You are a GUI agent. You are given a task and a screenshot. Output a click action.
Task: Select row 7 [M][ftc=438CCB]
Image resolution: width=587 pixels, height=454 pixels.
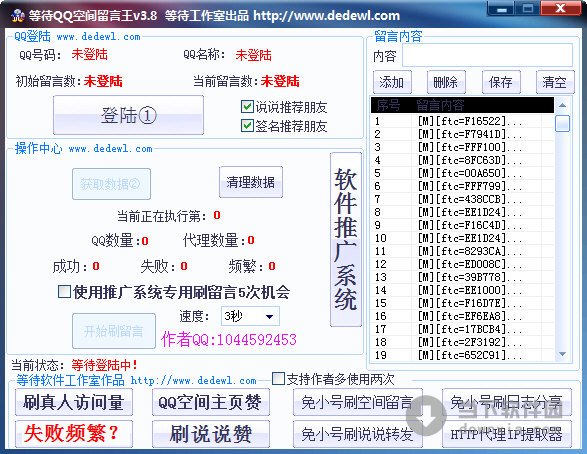tap(463, 199)
